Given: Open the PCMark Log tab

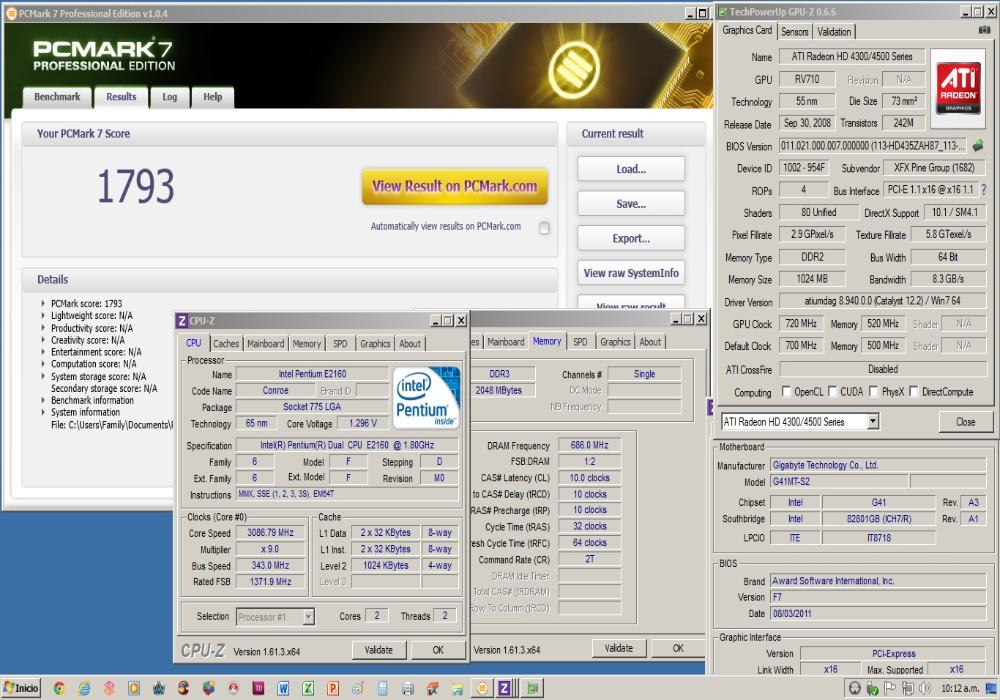Looking at the screenshot, I should click(170, 97).
